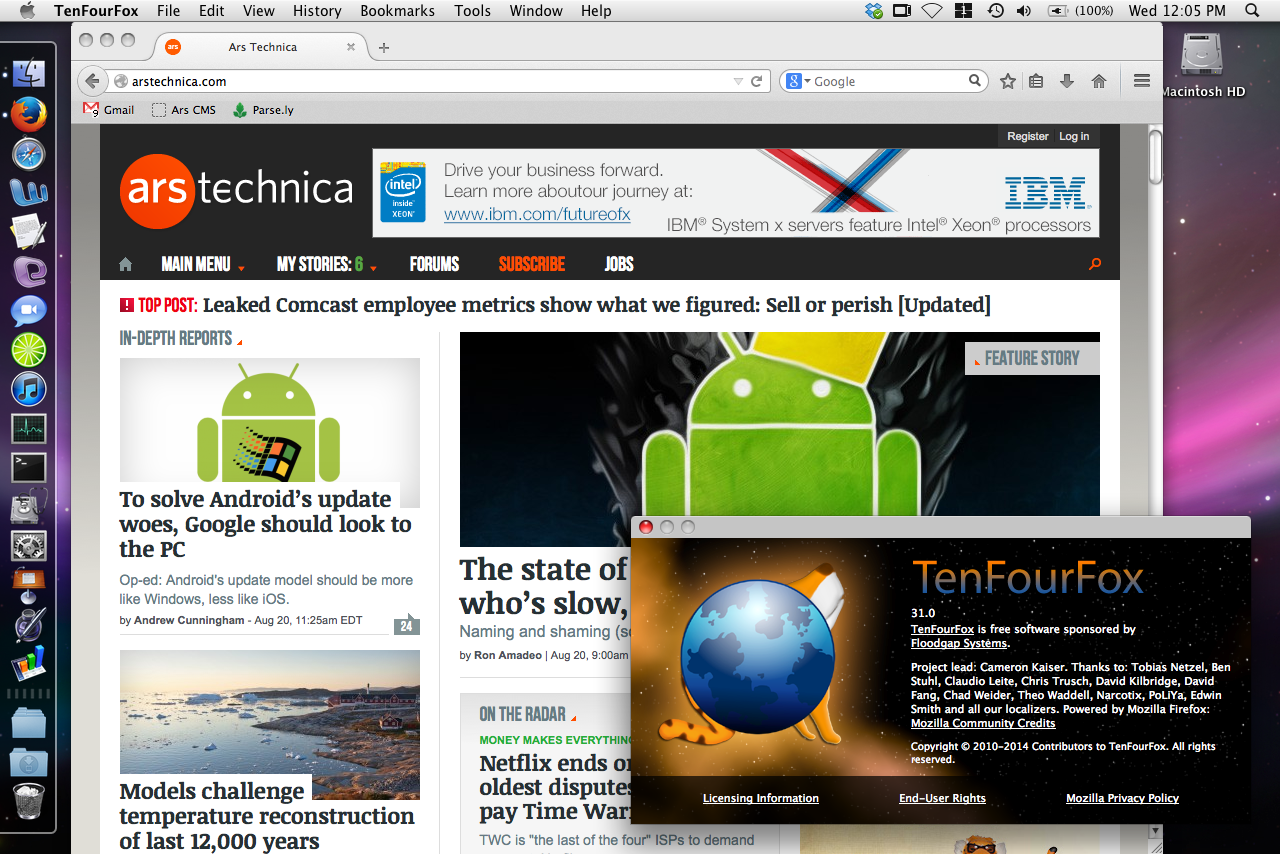The width and height of the screenshot is (1280, 854).
Task: Click the Ars Technica logo
Action: 236,190
